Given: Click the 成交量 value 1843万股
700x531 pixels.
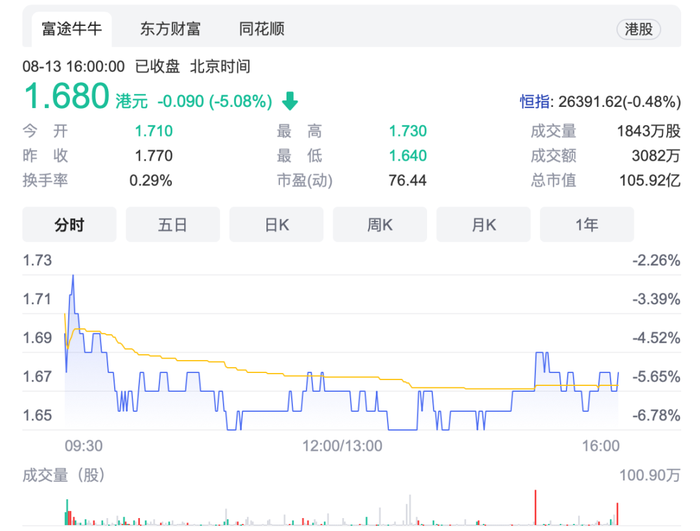Looking at the screenshot, I should pyautogui.click(x=649, y=131).
